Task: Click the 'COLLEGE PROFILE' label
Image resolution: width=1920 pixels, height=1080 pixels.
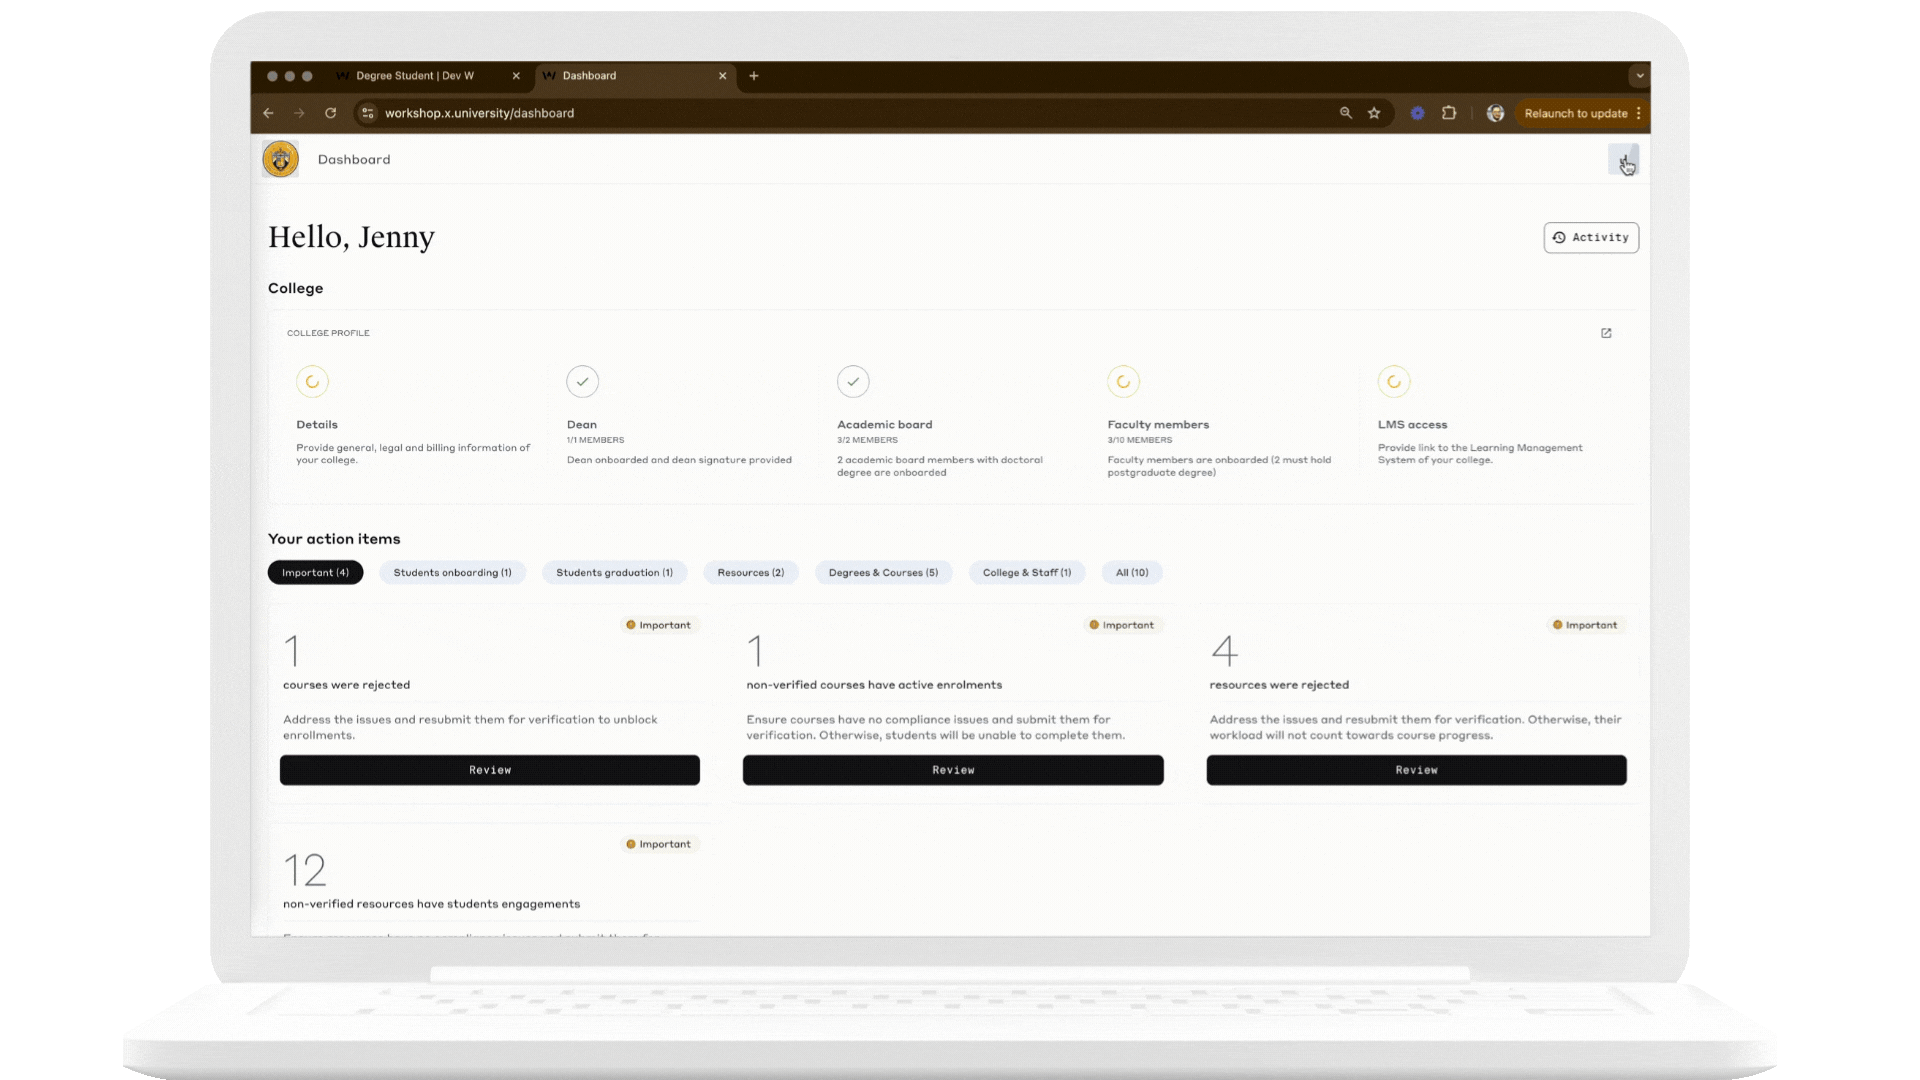Action: coord(328,333)
